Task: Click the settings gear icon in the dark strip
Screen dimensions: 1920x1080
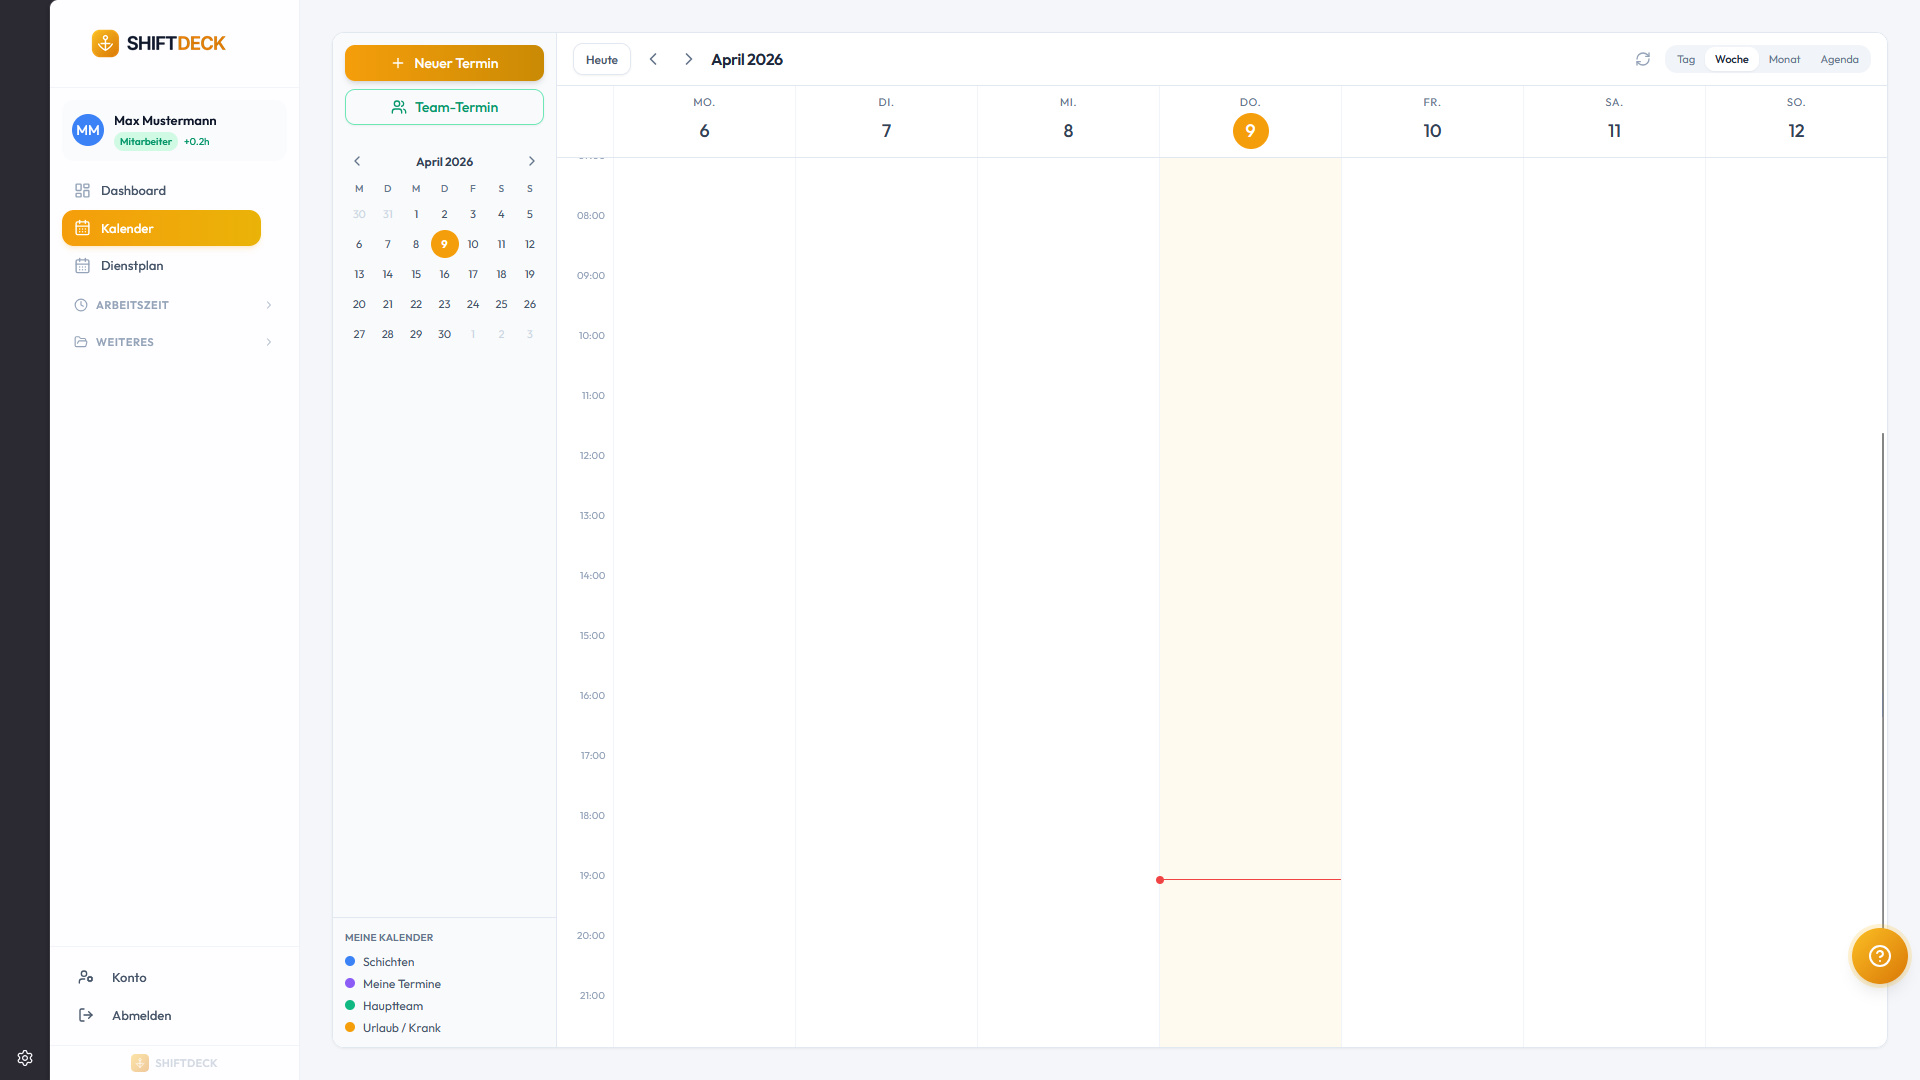Action: [25, 1058]
